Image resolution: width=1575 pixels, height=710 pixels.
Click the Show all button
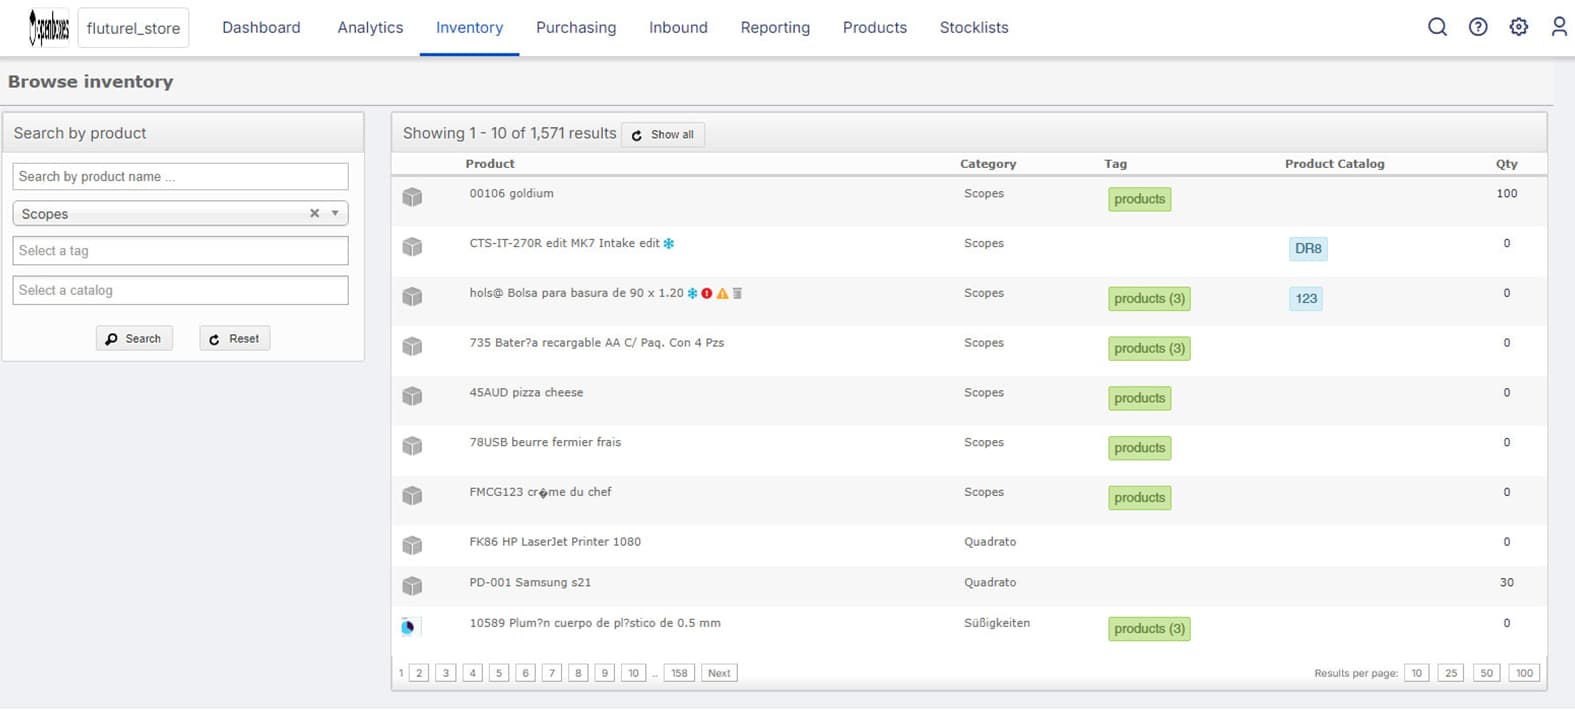[663, 135]
